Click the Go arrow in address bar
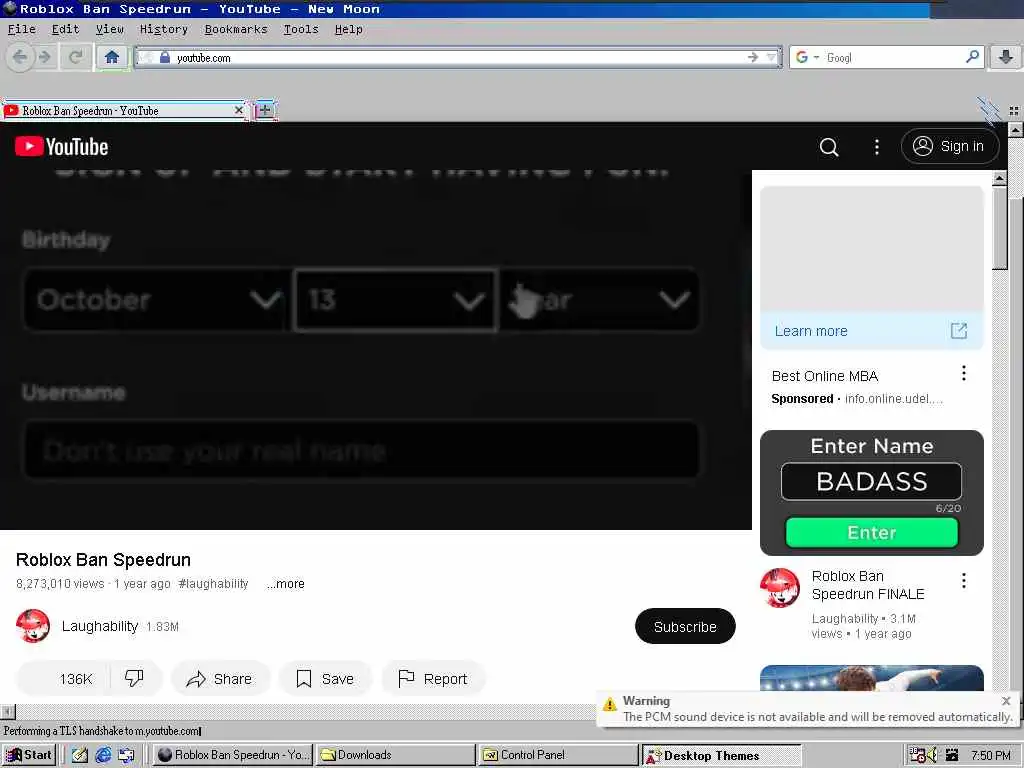Image resolution: width=1024 pixels, height=768 pixels. click(x=752, y=57)
